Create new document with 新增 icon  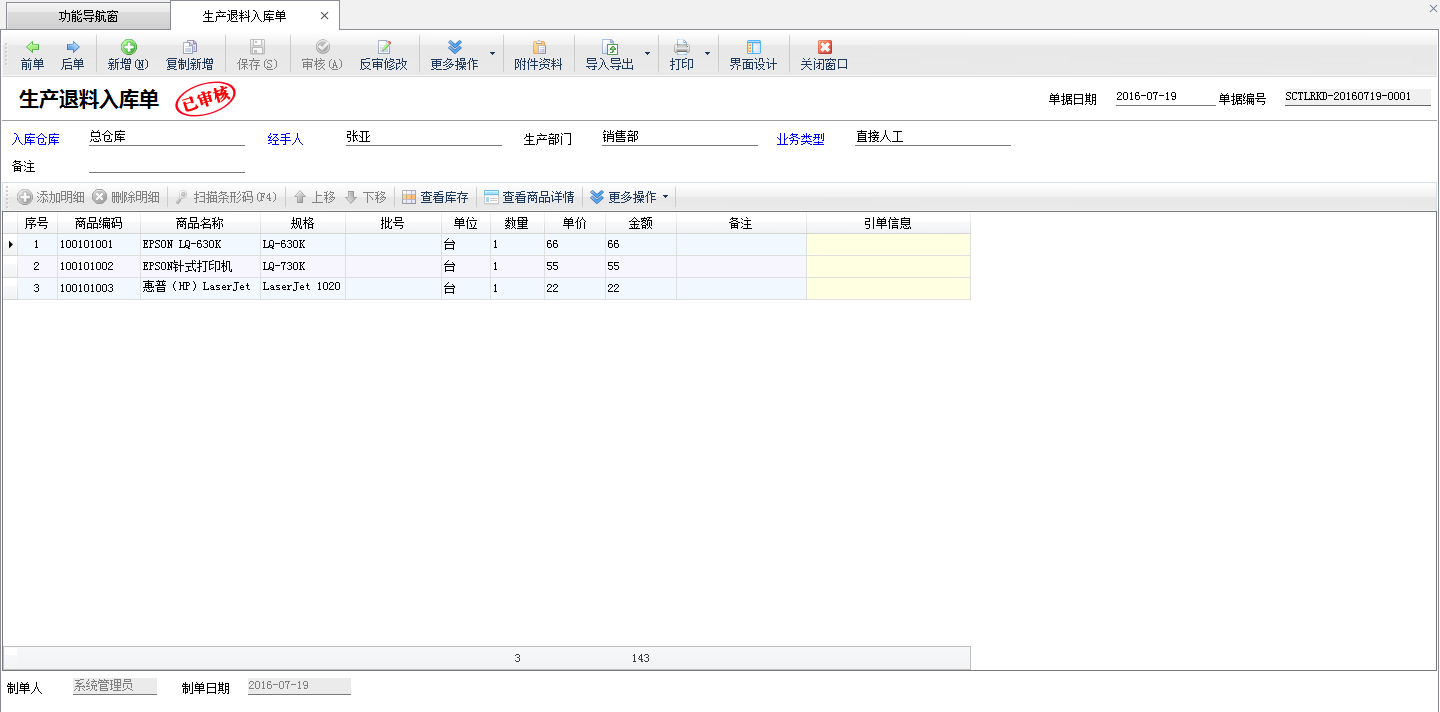128,48
